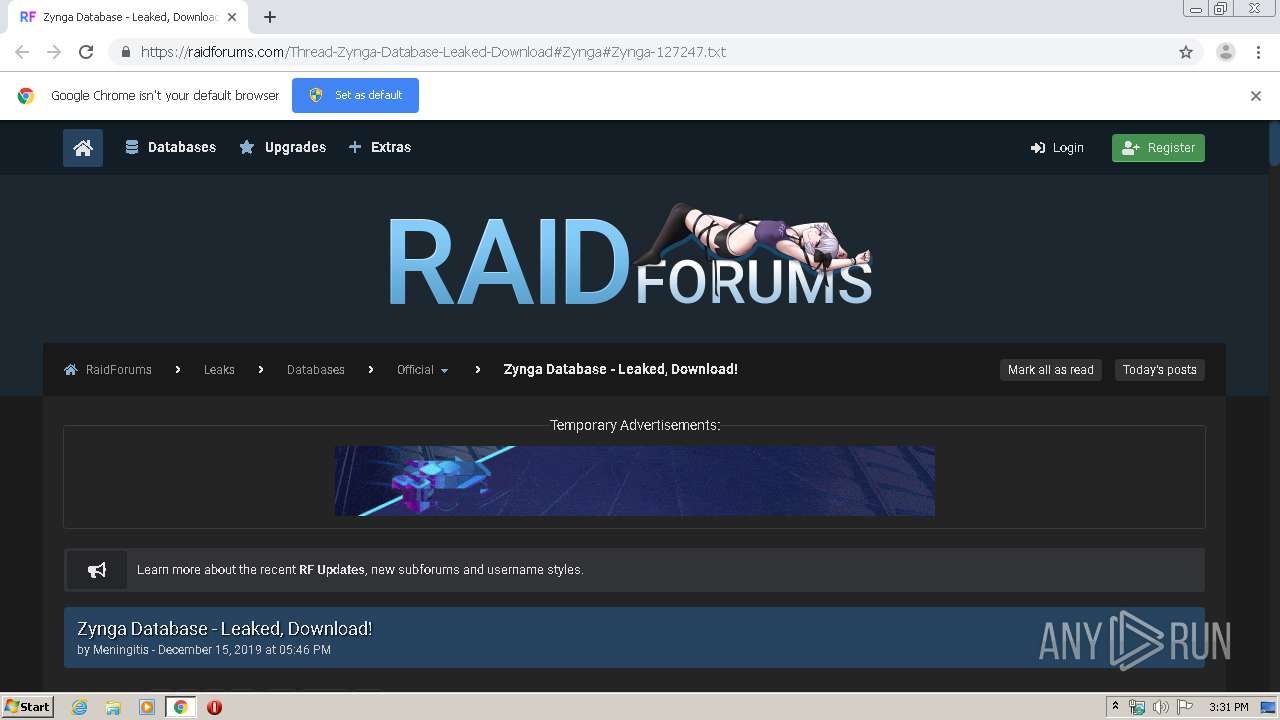Open media player taskbar icon
Screen dimensions: 1280x720
[147, 707]
